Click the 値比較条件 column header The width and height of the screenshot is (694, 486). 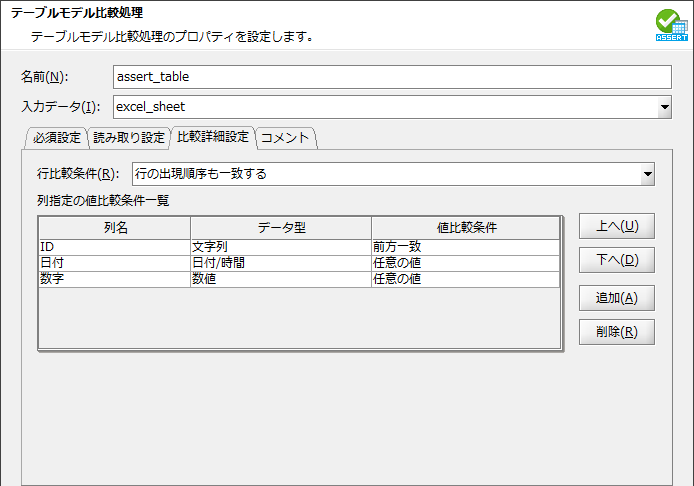click(x=465, y=228)
